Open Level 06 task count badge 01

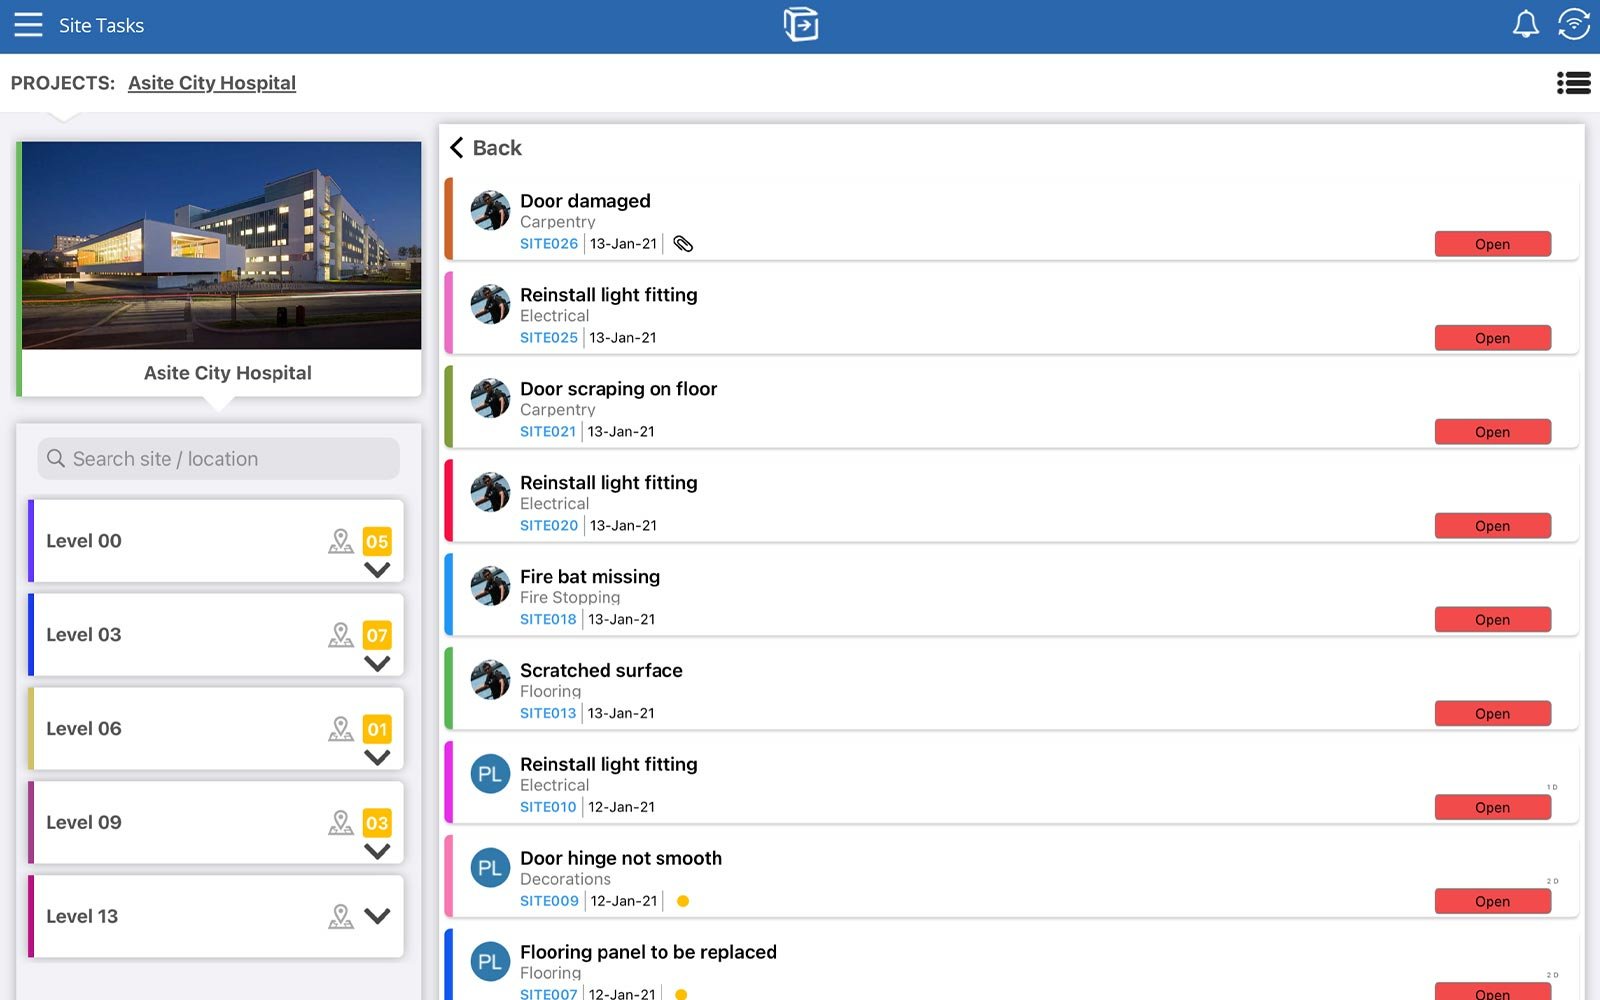(377, 729)
